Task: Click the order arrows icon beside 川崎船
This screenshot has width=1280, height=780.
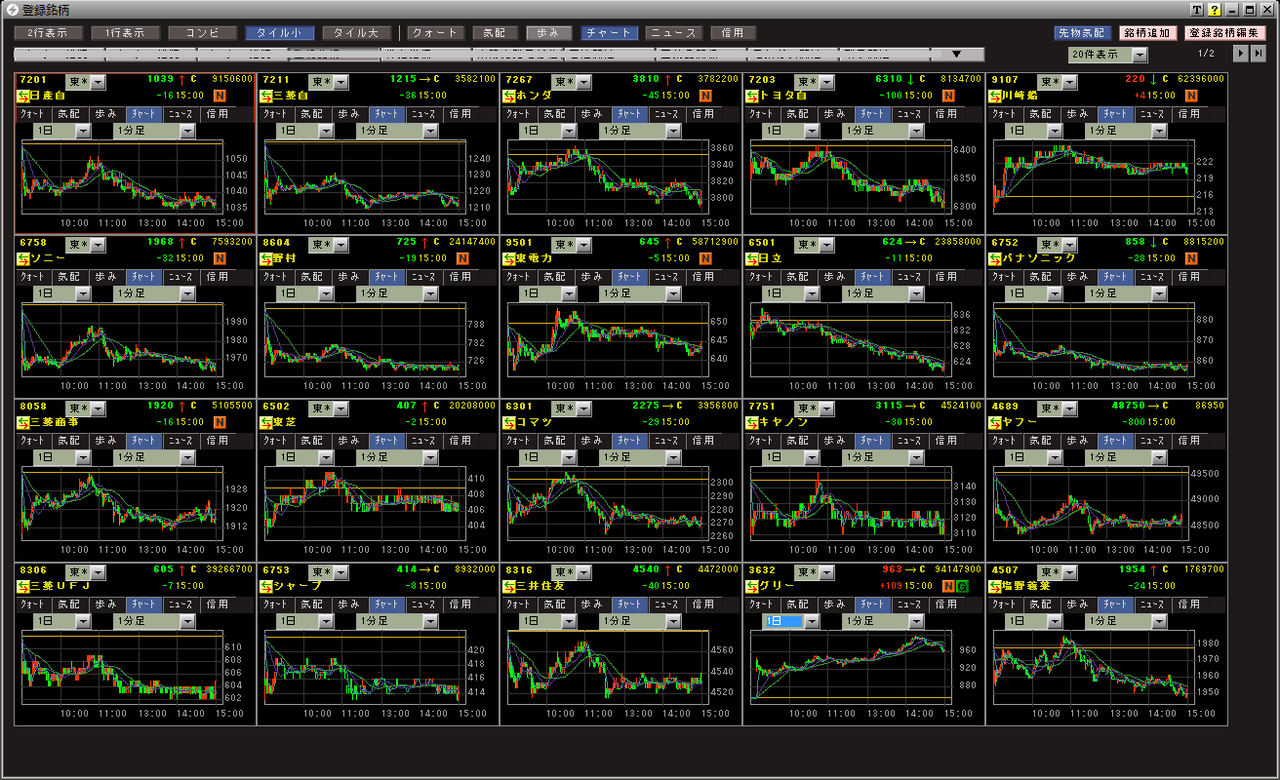Action: [996, 96]
